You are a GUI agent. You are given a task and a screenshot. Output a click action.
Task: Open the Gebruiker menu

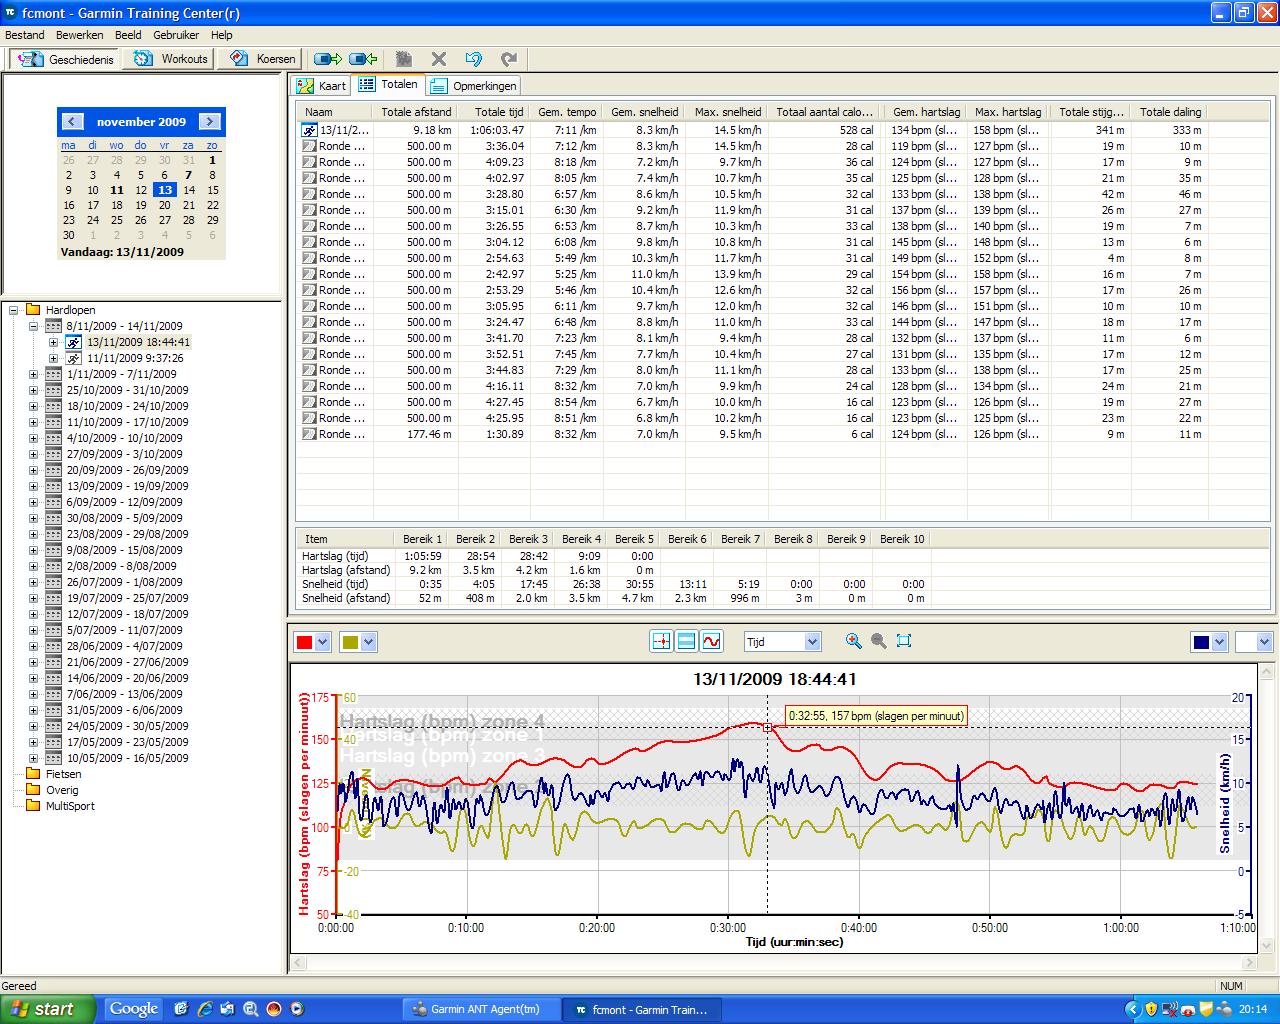coord(176,35)
